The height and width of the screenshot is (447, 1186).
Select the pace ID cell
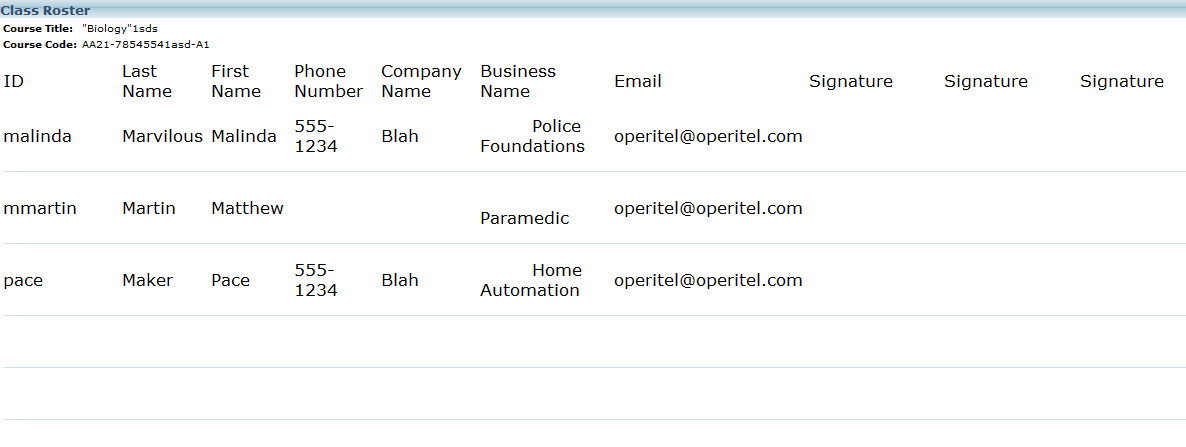pos(23,280)
